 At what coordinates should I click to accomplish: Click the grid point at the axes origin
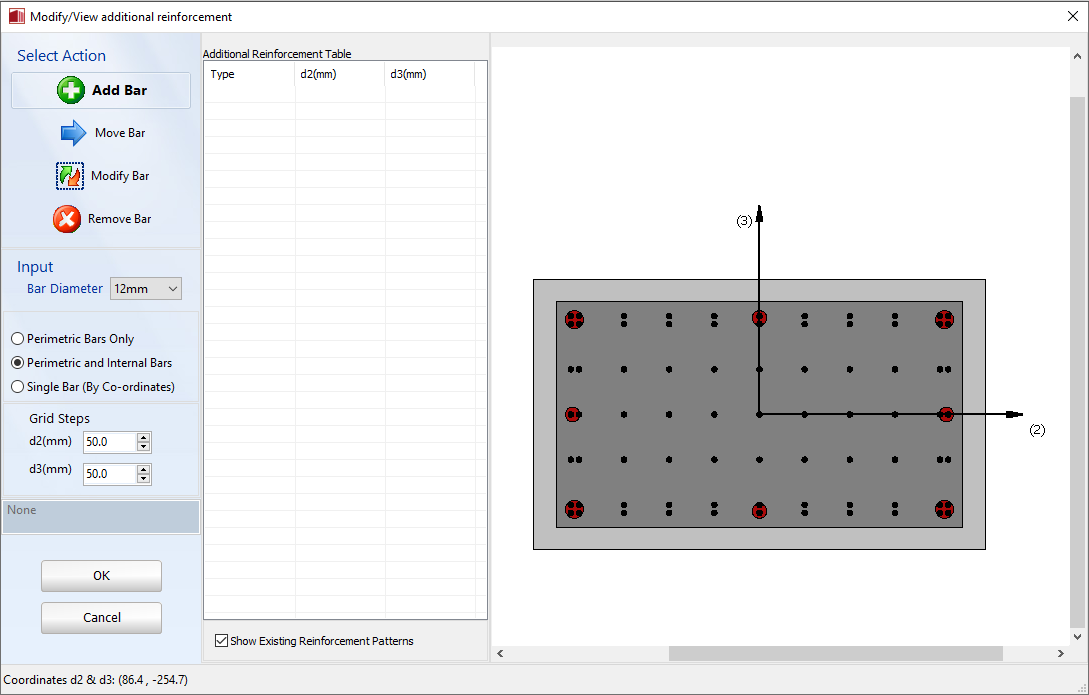[x=759, y=415]
